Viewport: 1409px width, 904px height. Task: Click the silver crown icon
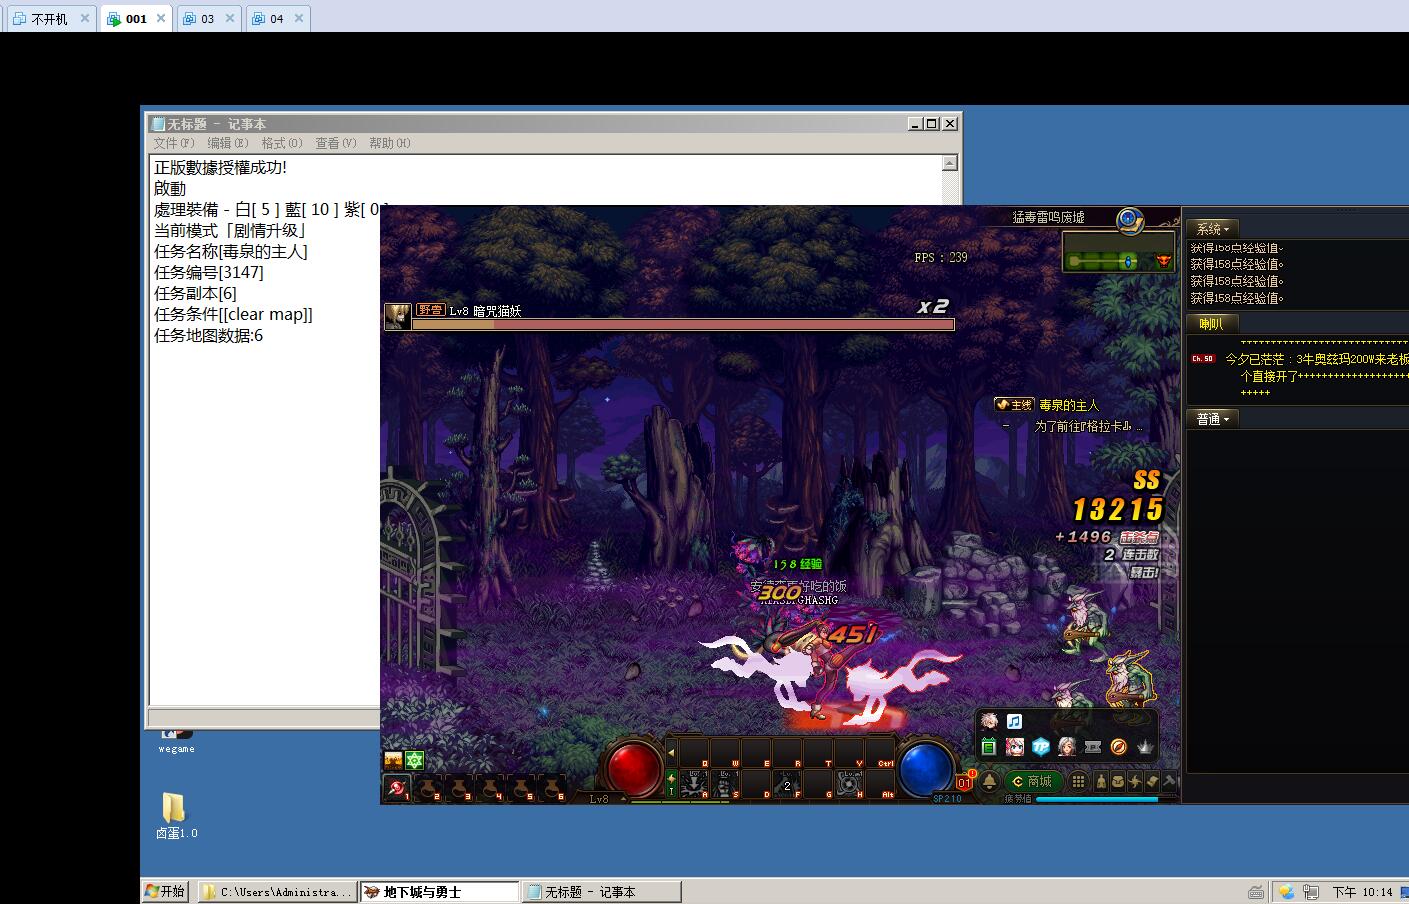pyautogui.click(x=1145, y=747)
